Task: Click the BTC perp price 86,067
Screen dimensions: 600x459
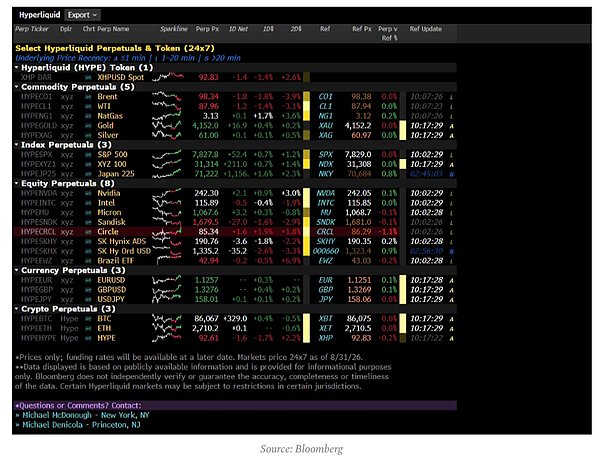Action: (x=206, y=319)
